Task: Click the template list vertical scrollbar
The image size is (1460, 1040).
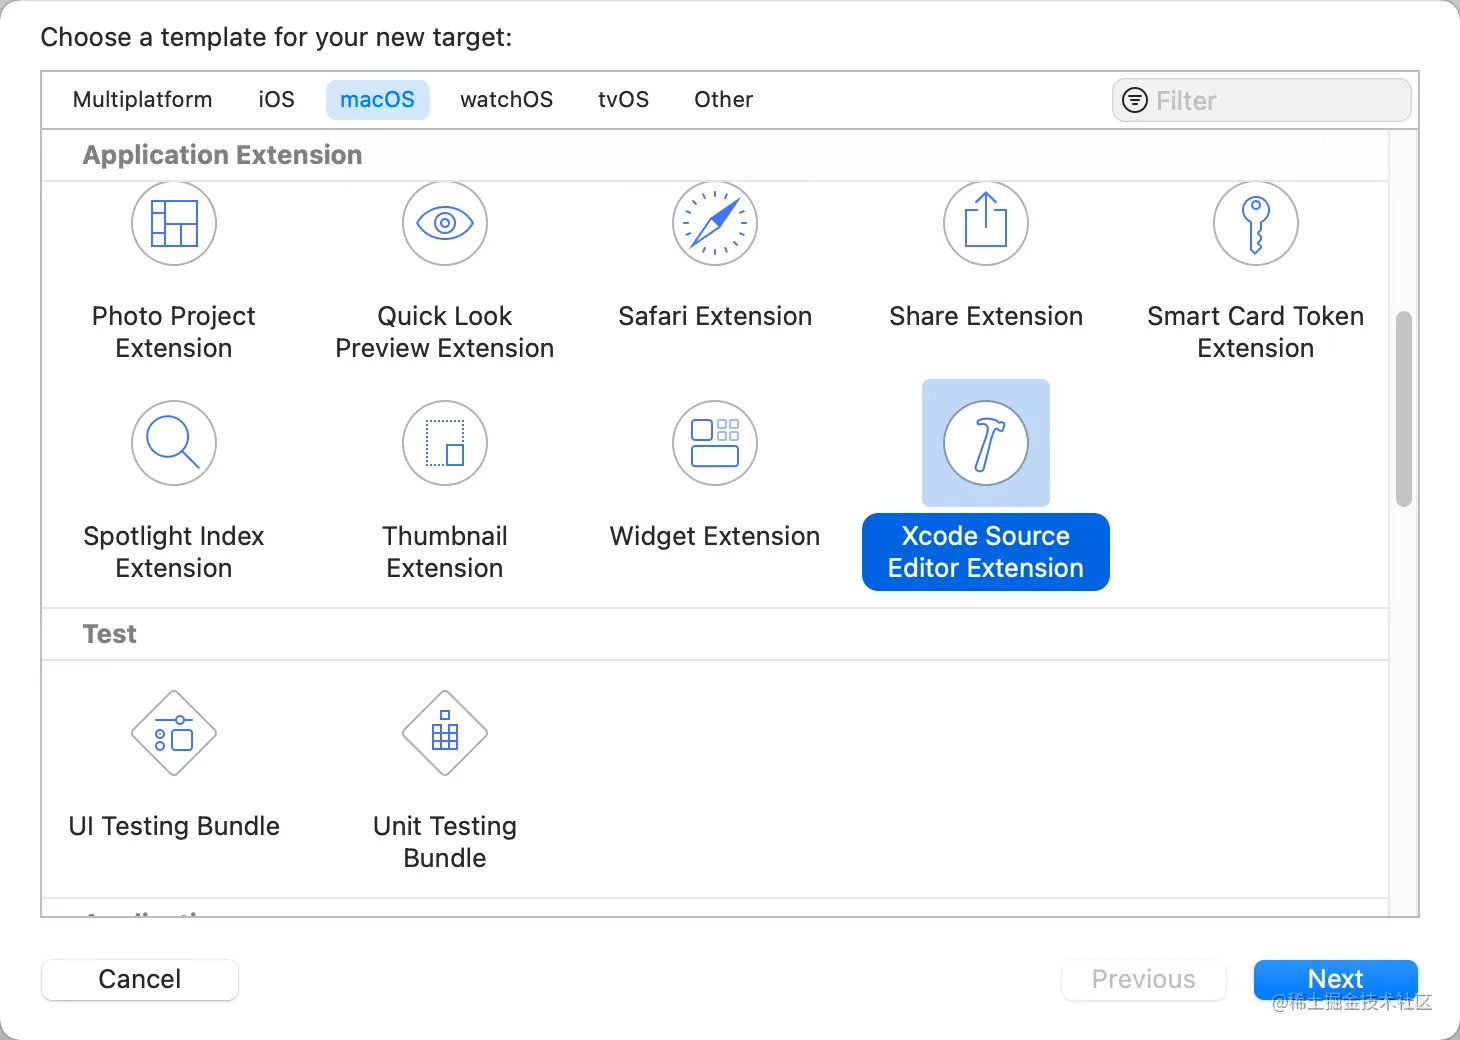Action: pos(1404,409)
